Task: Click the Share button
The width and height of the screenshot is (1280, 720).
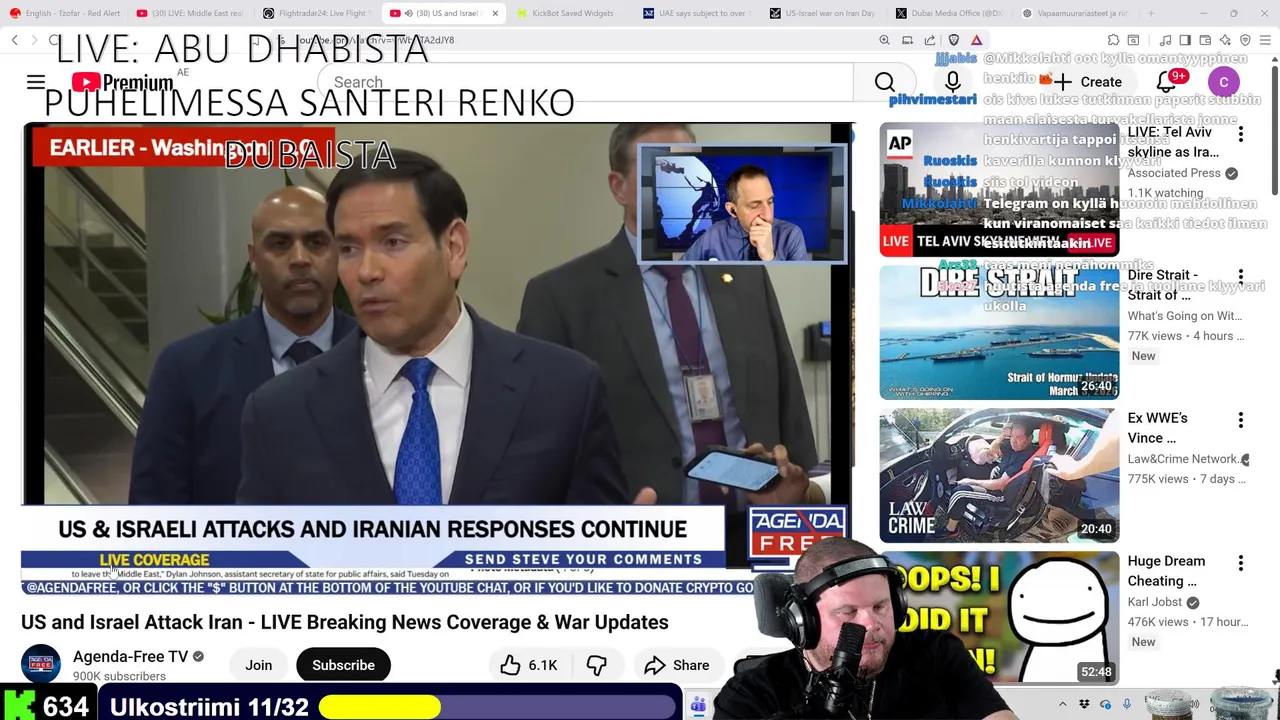Action: click(677, 665)
